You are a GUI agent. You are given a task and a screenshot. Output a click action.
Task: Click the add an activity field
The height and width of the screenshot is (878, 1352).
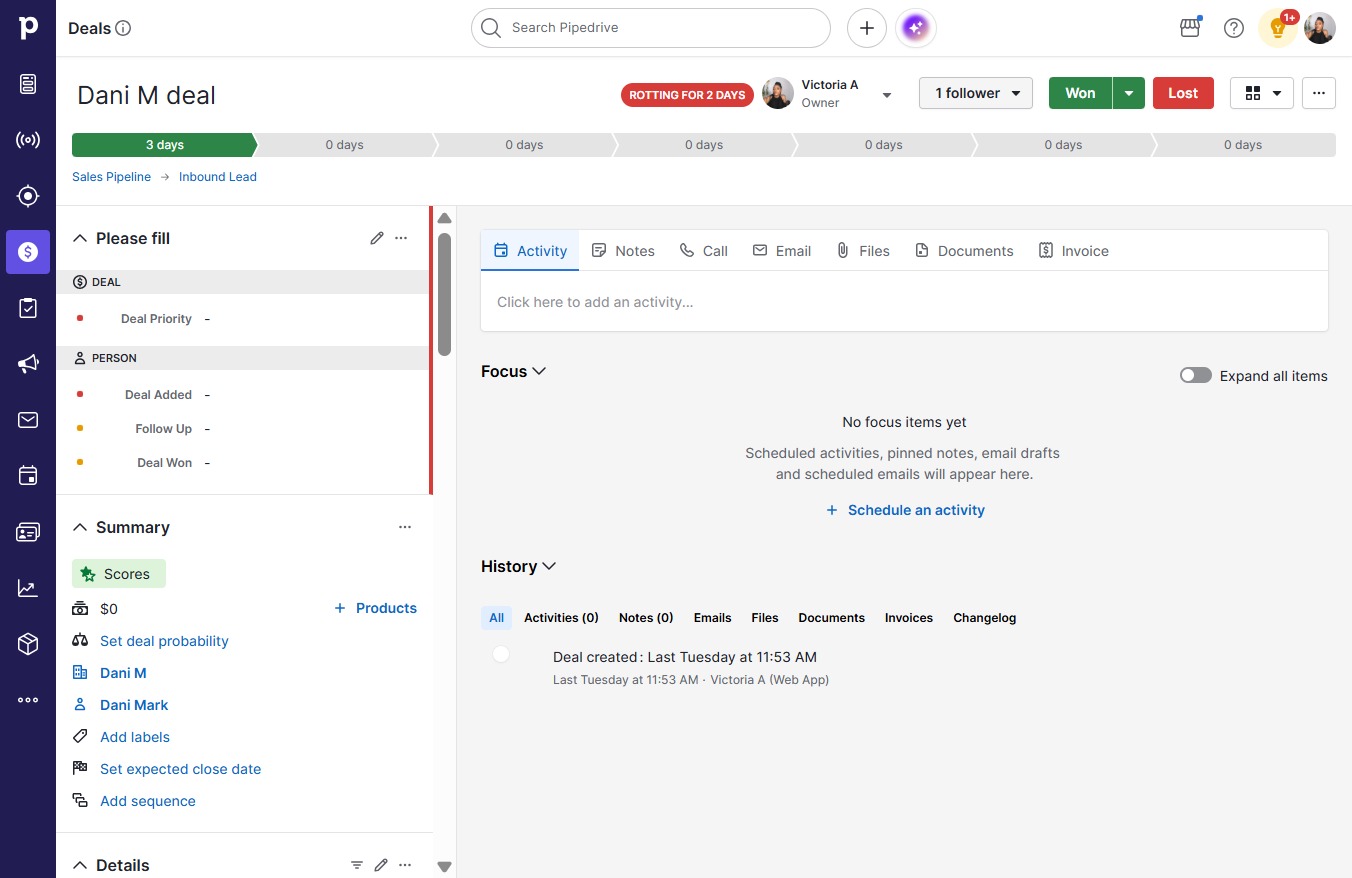click(x=904, y=302)
